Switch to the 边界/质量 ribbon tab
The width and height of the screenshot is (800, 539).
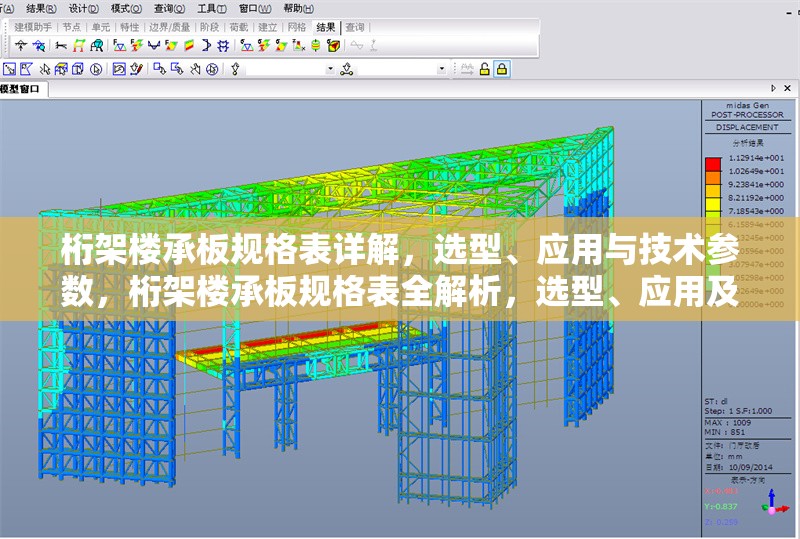[170, 27]
